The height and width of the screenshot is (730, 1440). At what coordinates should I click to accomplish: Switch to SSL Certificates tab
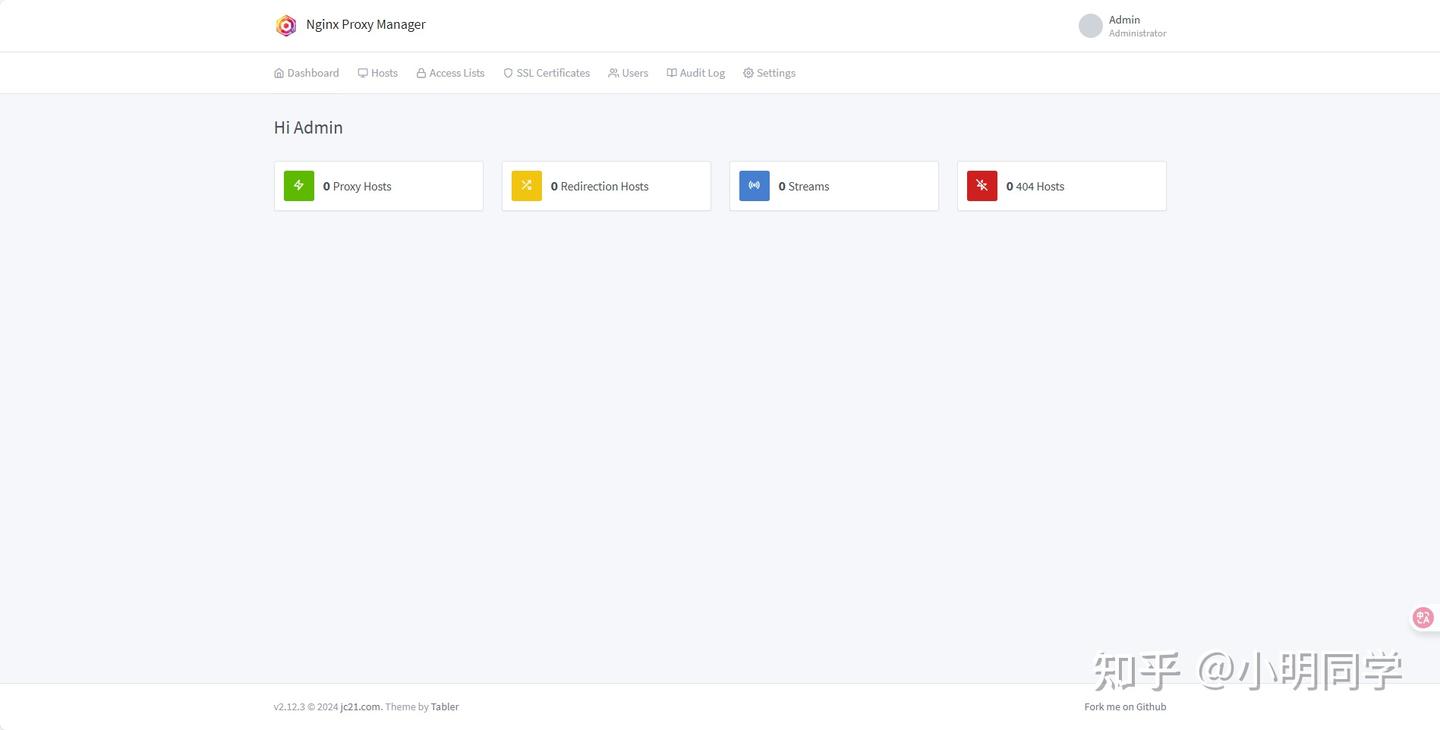pyautogui.click(x=547, y=73)
